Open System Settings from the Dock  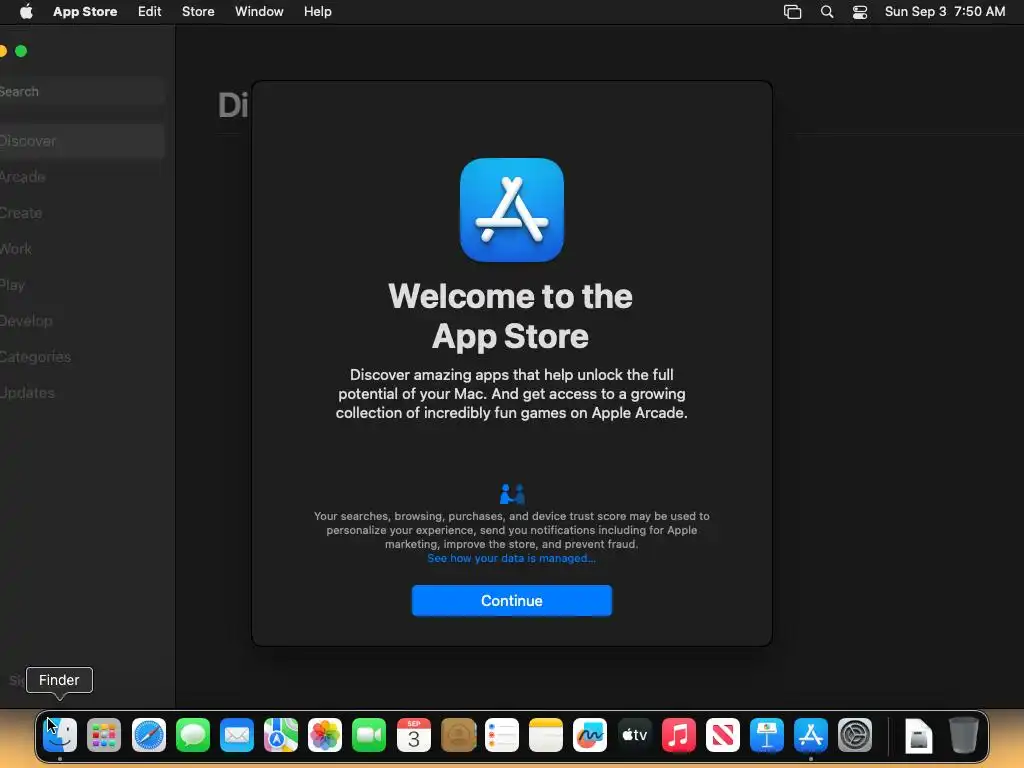pos(855,735)
